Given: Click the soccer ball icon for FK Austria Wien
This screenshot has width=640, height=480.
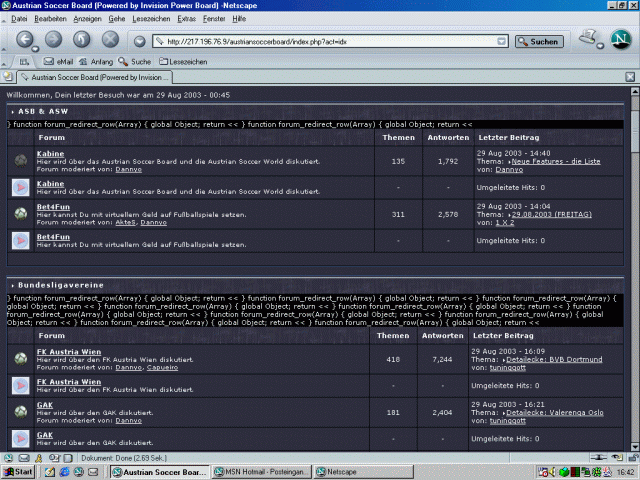Looking at the screenshot, I should tap(20, 359).
